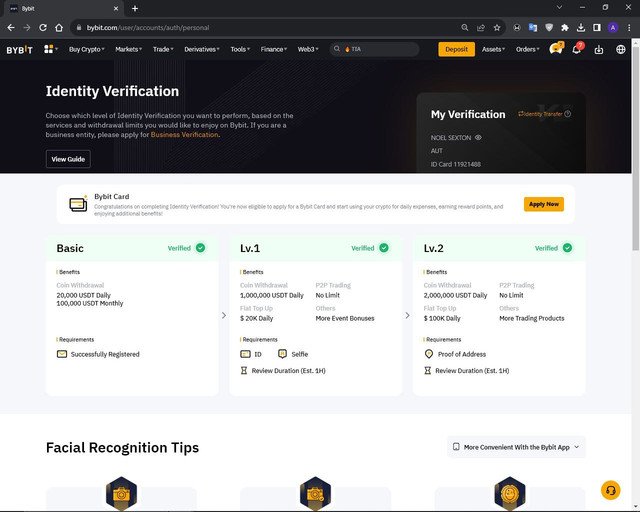This screenshot has height=512, width=640.
Task: Close the Bybit tab
Action: coord(116,9)
